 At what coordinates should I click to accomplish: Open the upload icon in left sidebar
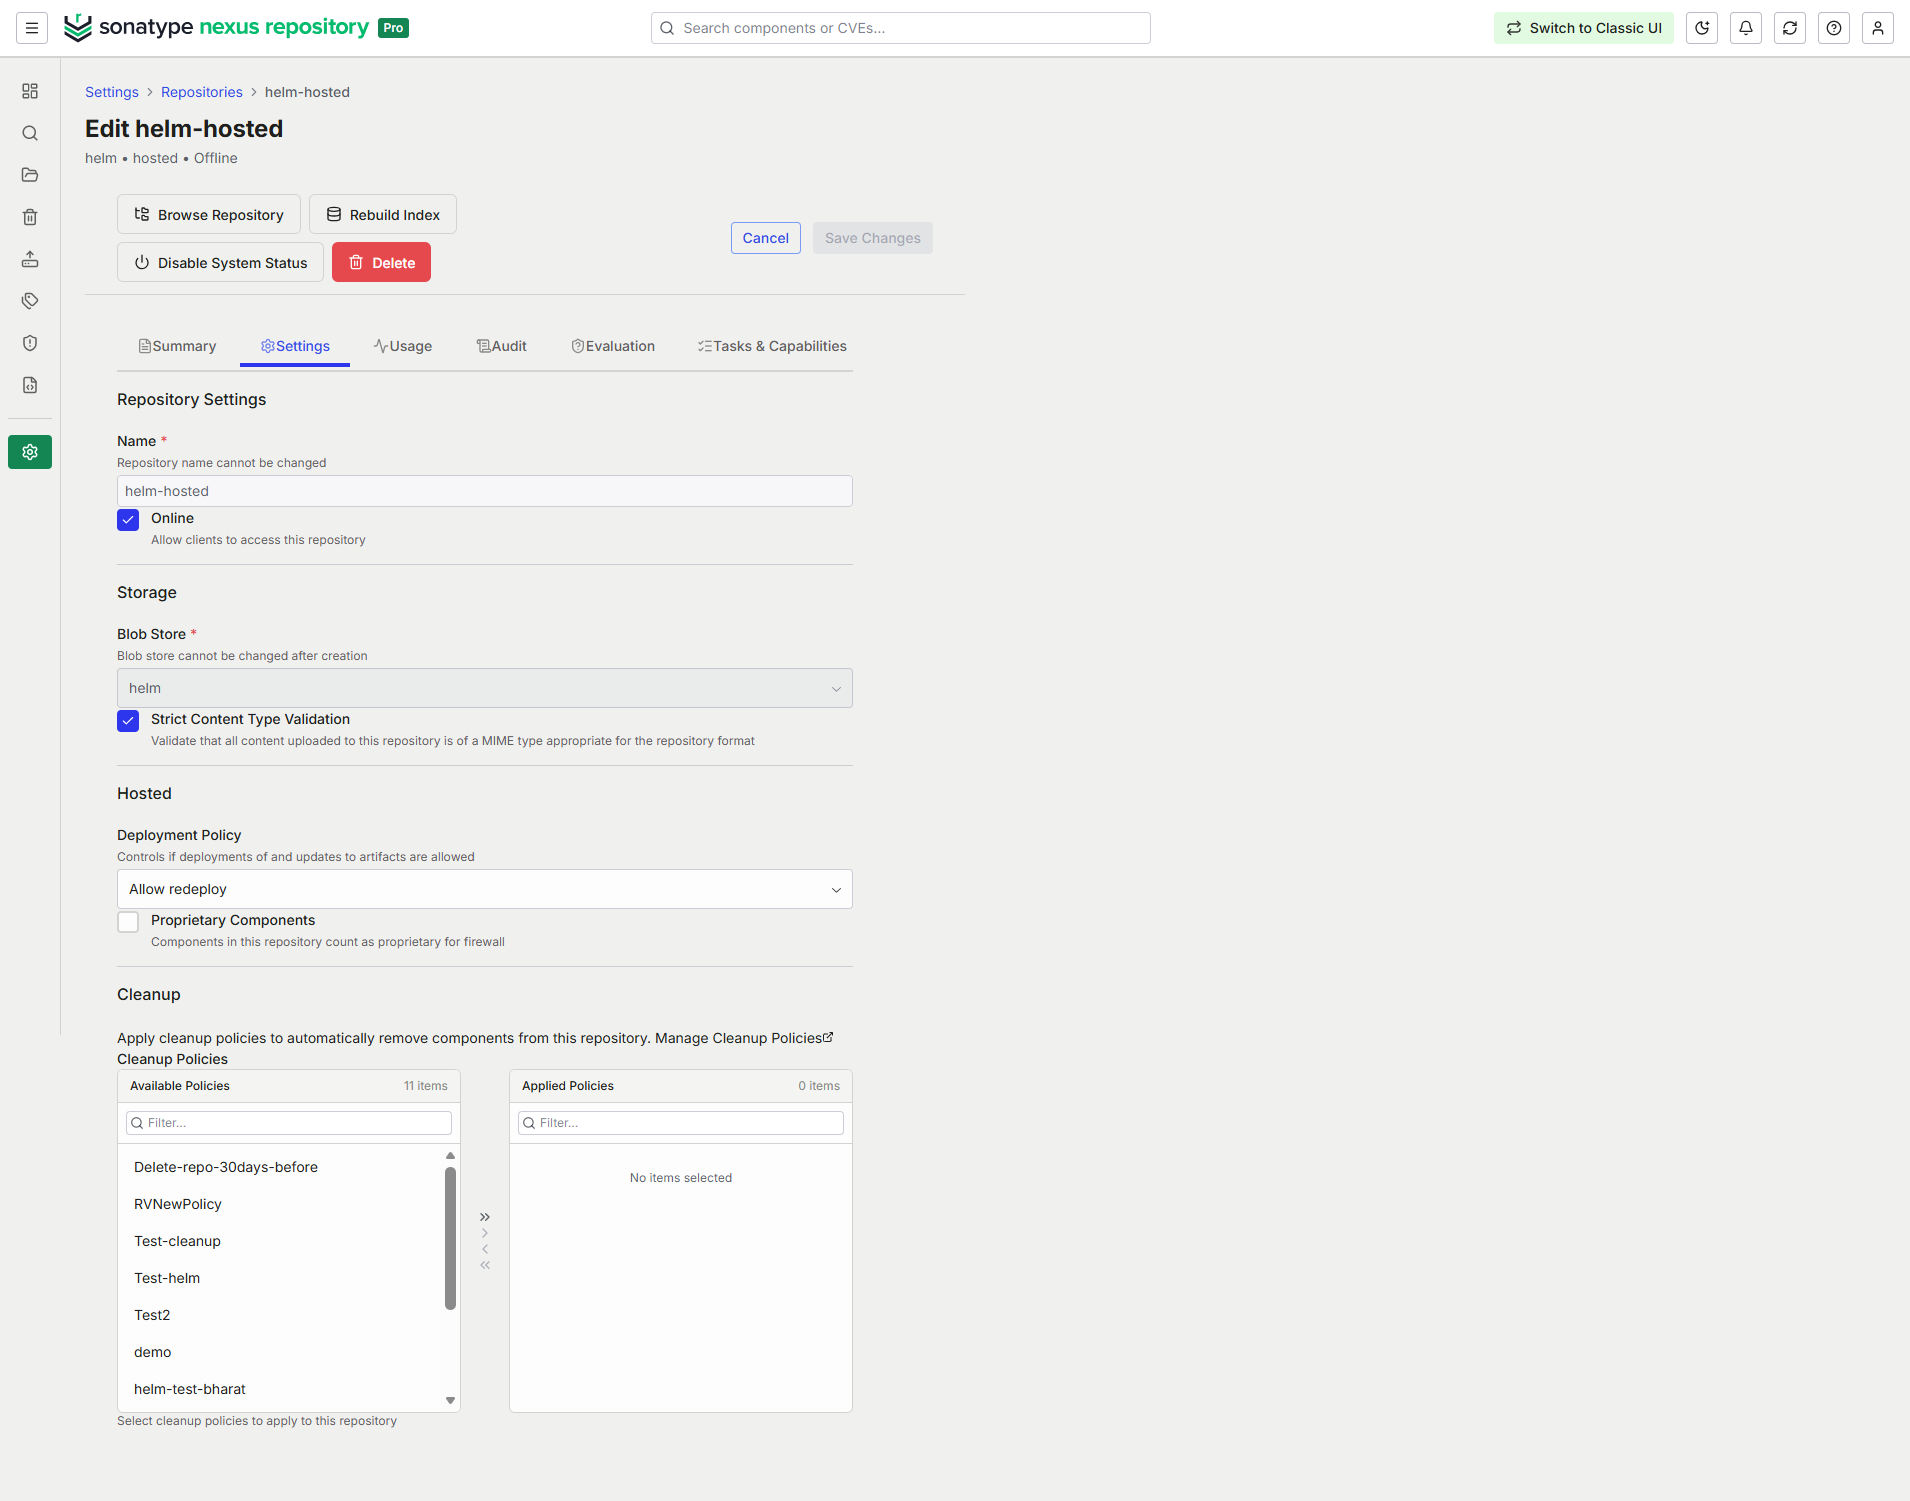30,259
